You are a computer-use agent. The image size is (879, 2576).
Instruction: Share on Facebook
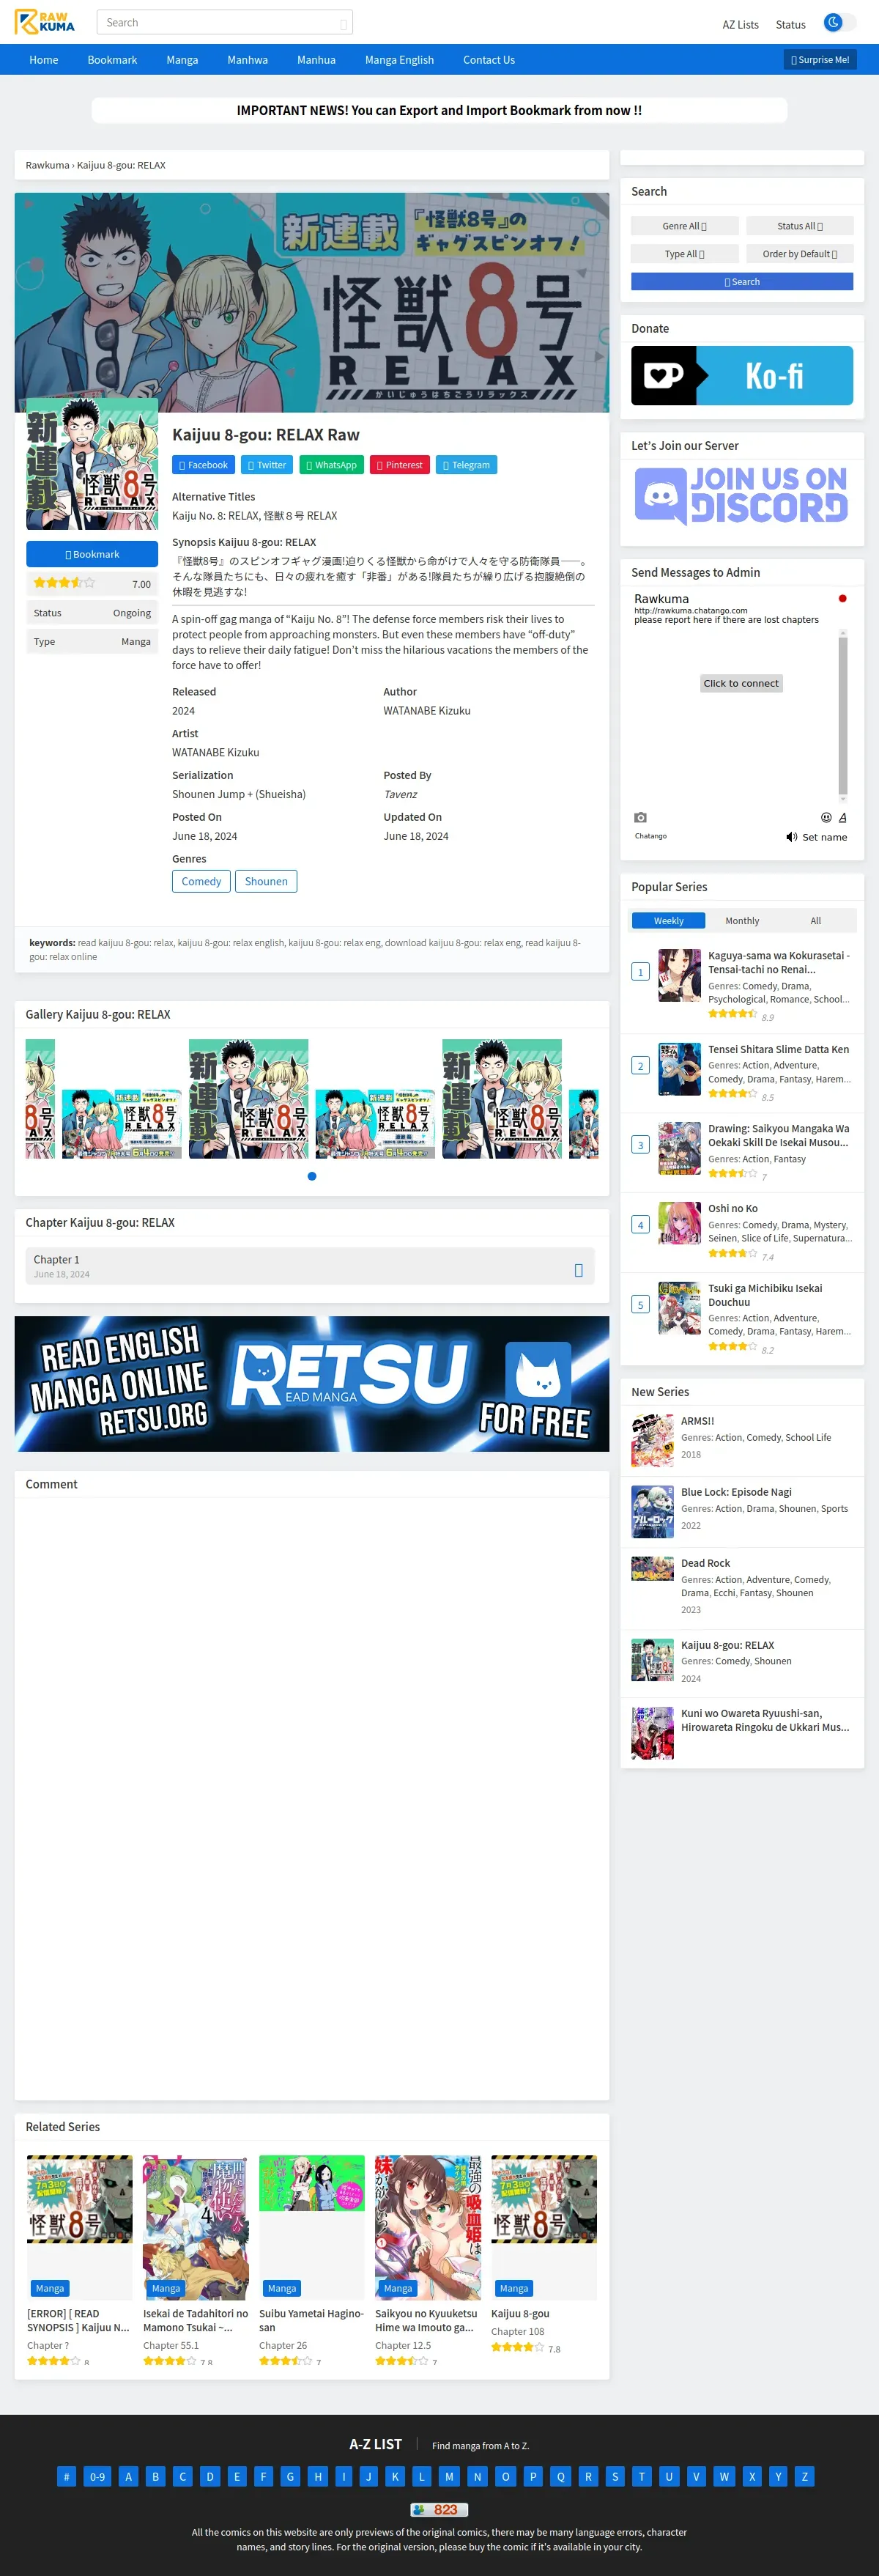(x=203, y=465)
